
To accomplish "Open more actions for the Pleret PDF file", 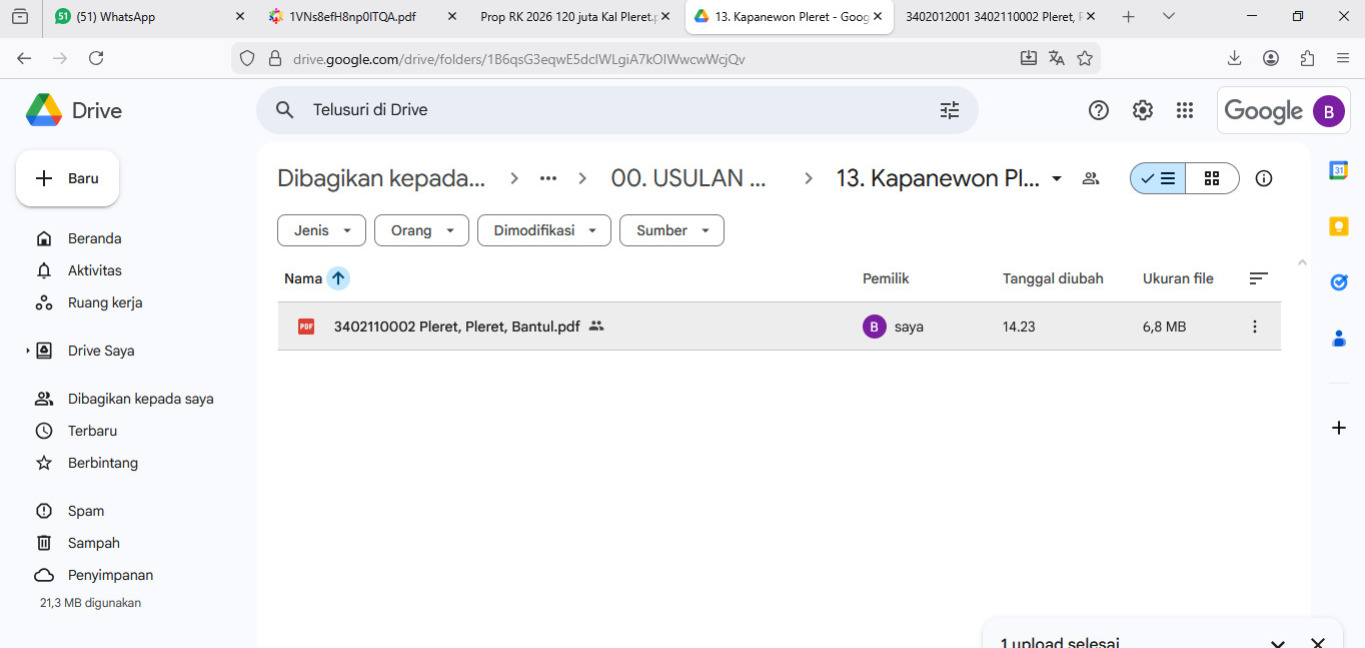I will click(x=1254, y=326).
